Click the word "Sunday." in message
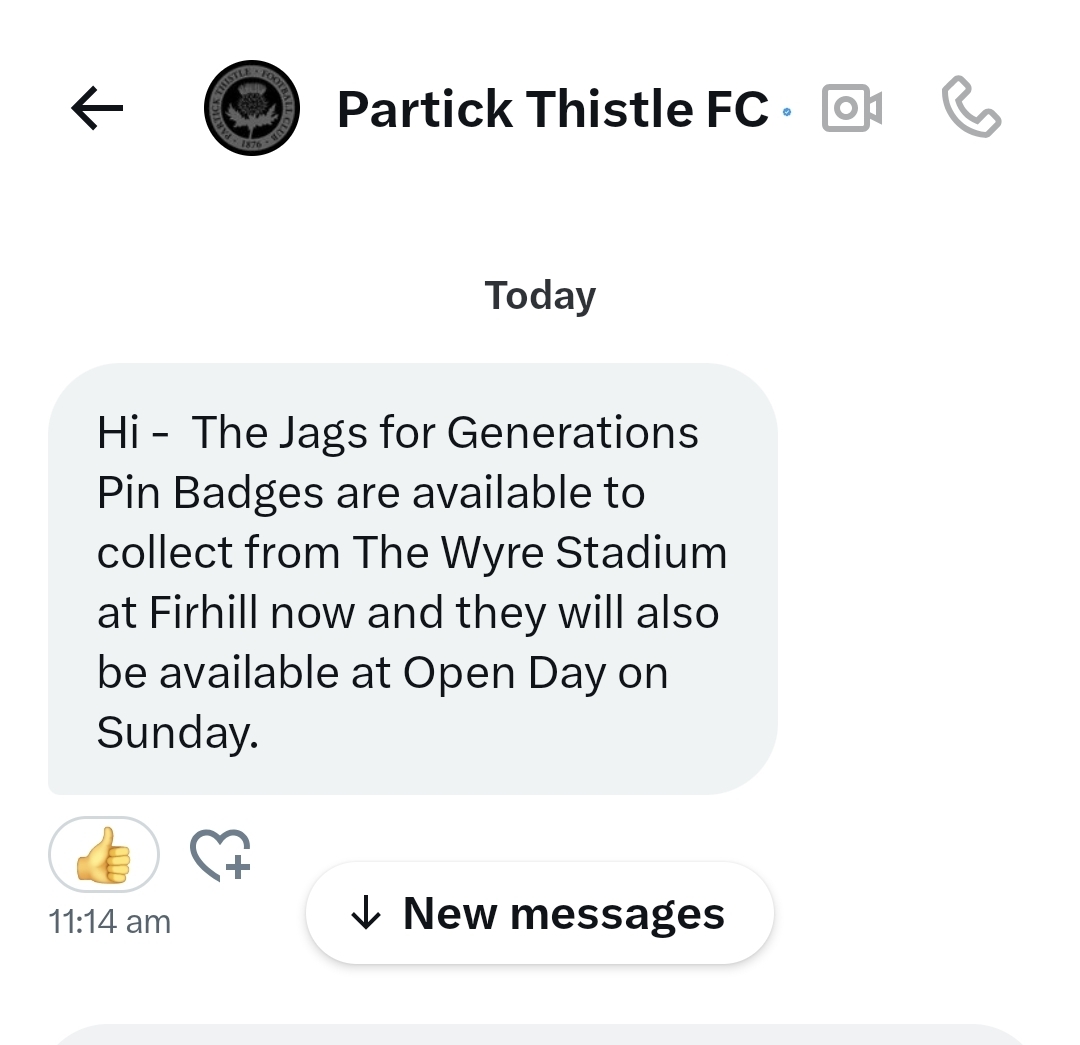The image size is (1080, 1045). (178, 733)
